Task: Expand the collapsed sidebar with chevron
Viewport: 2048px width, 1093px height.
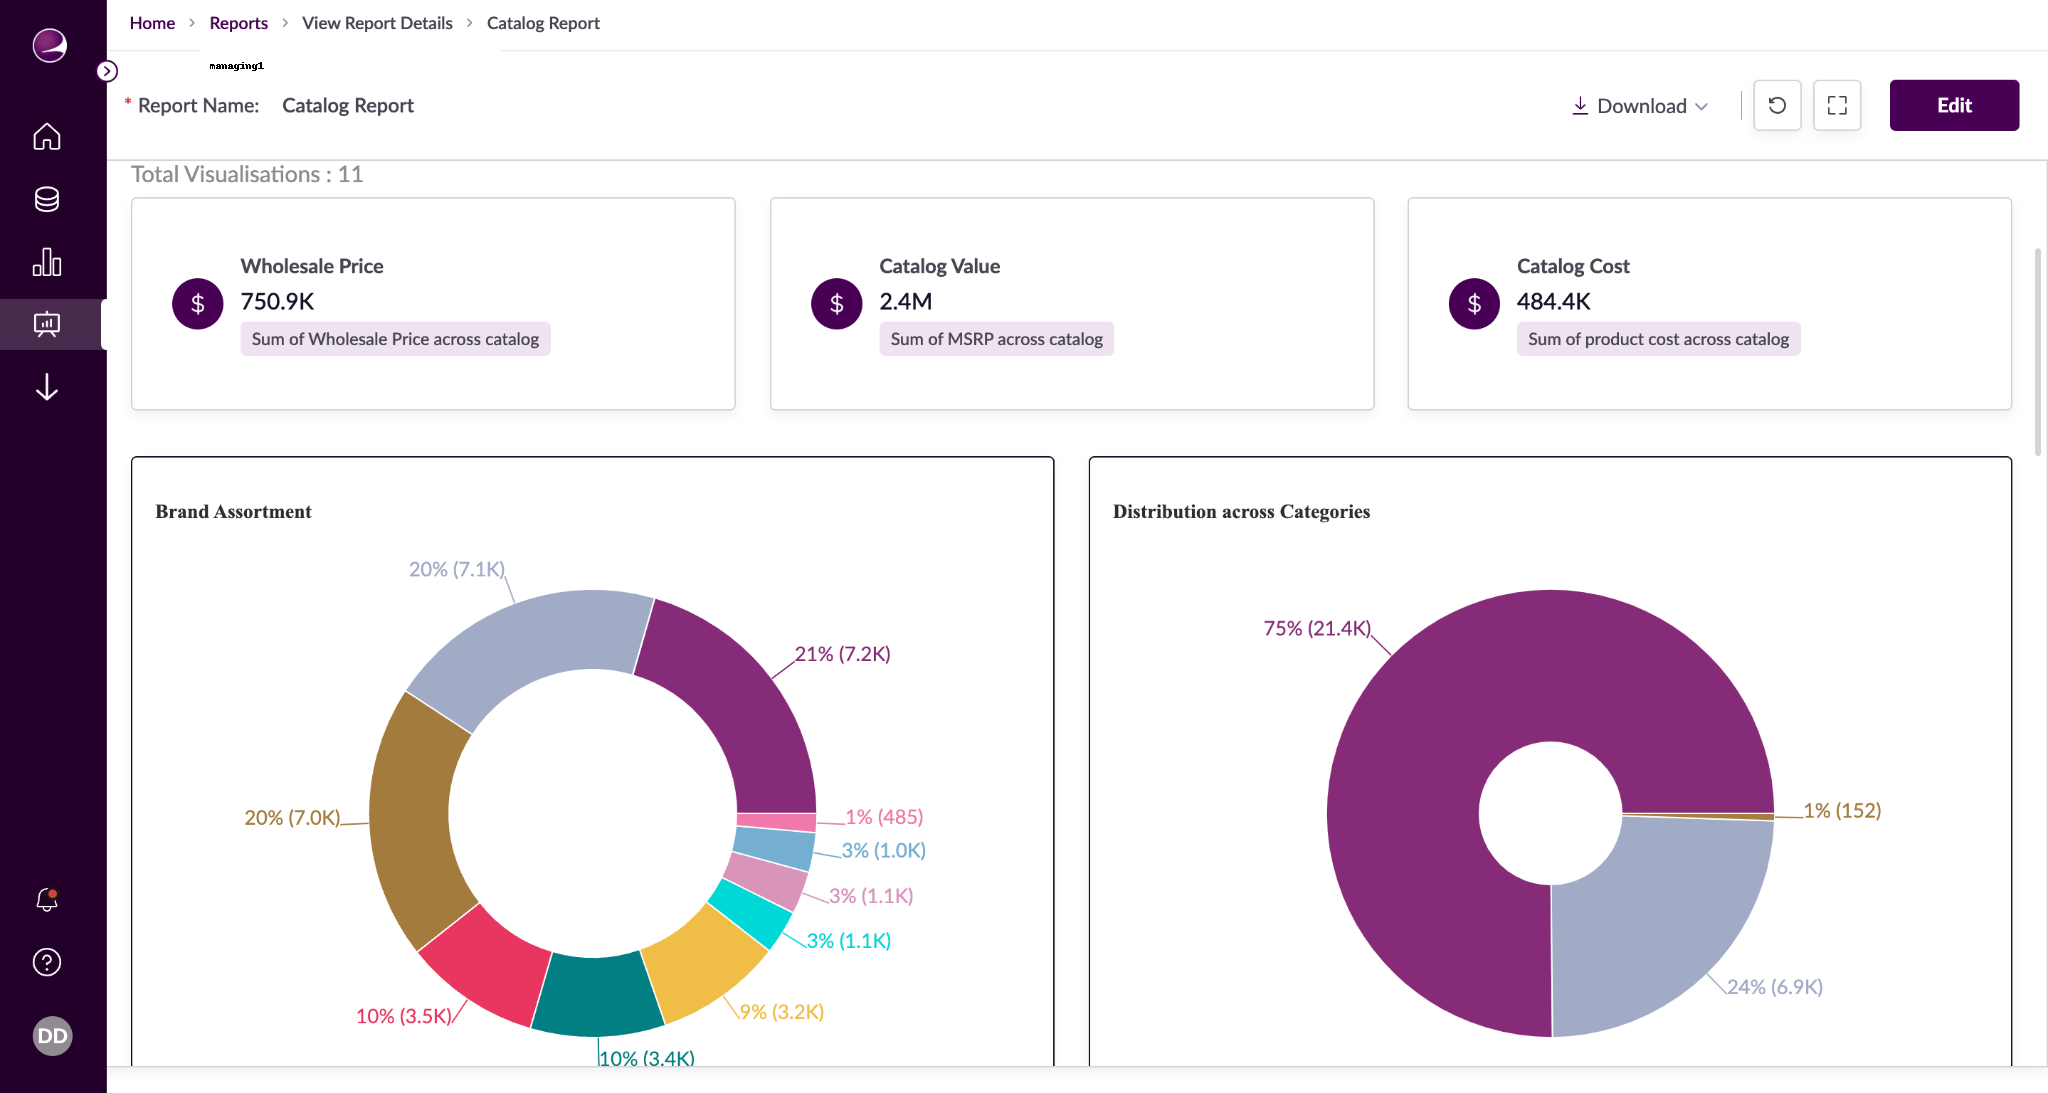Action: [107, 71]
